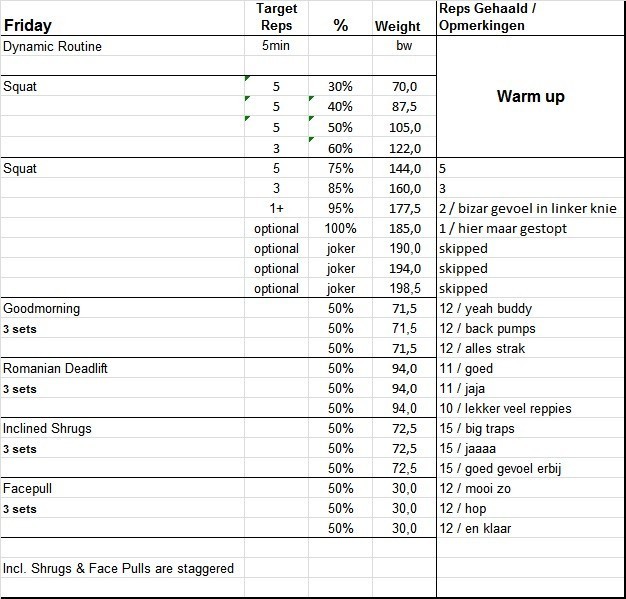Select the Goodmorning exercise cell
This screenshot has height=599, width=626.
pos(42,309)
